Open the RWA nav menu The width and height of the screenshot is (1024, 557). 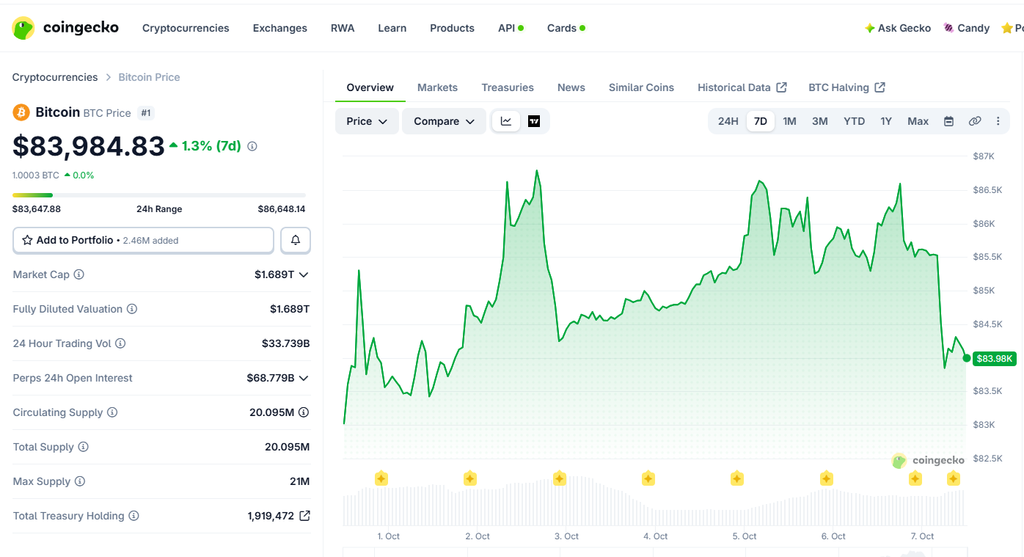coord(342,28)
